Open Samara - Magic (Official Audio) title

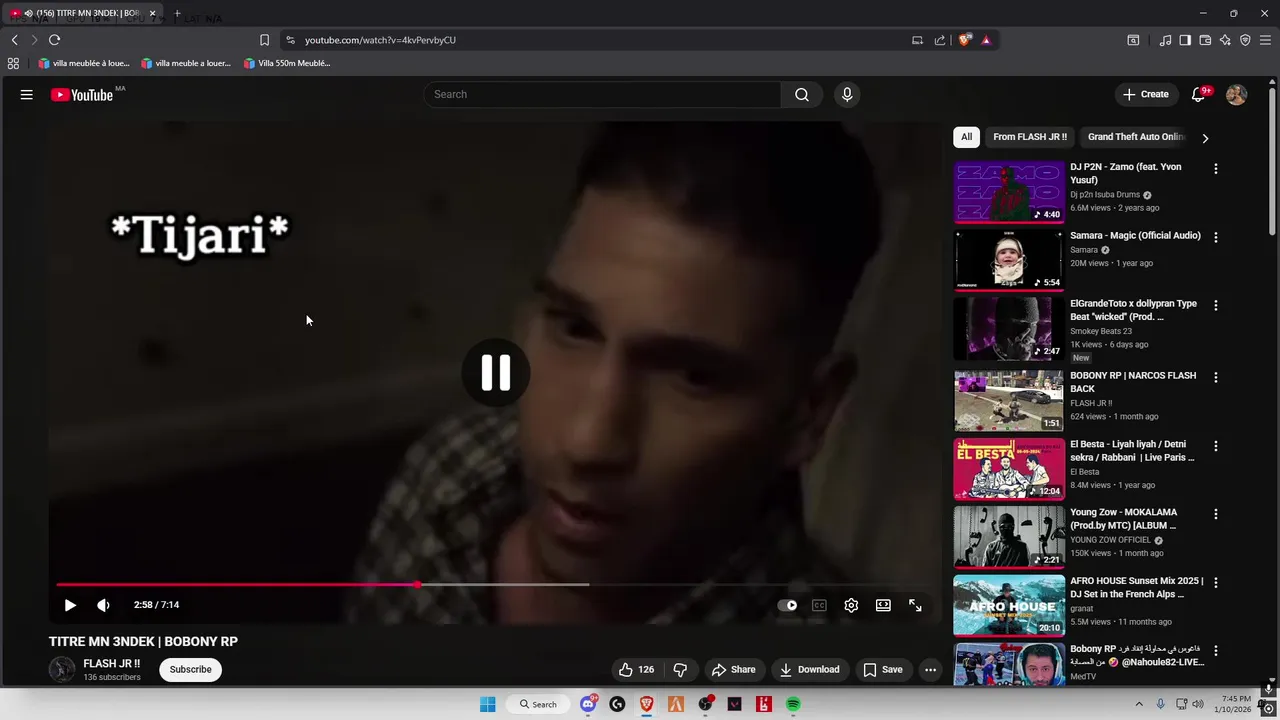click(1135, 236)
